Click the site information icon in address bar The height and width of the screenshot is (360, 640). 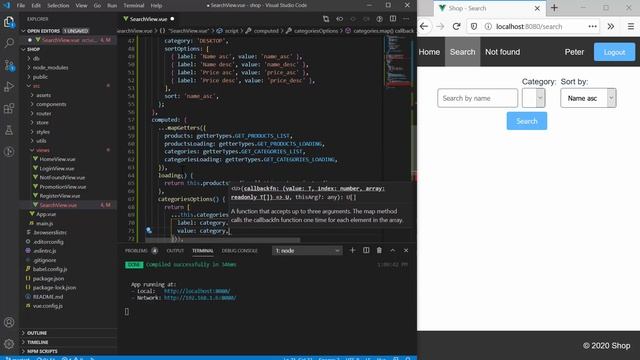pyautogui.click(x=488, y=27)
